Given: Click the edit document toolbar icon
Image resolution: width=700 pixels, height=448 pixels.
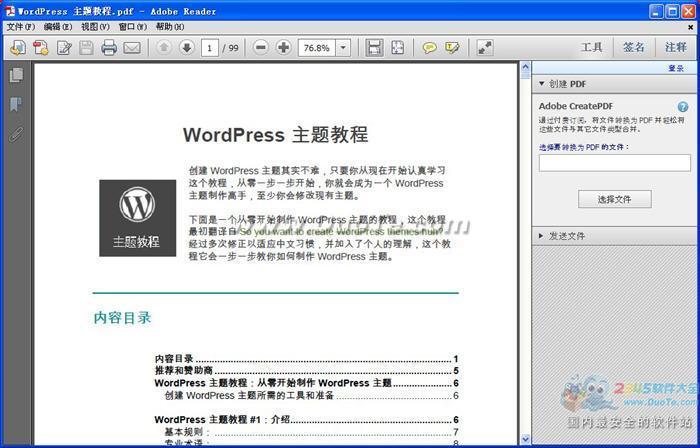Looking at the screenshot, I should click(64, 47).
